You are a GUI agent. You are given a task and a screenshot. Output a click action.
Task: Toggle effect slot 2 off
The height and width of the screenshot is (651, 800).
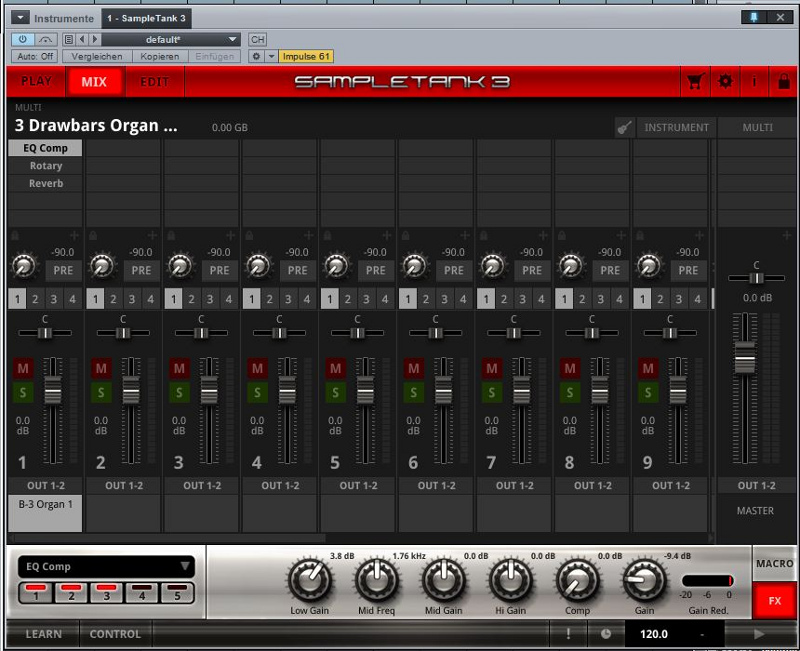point(71,593)
